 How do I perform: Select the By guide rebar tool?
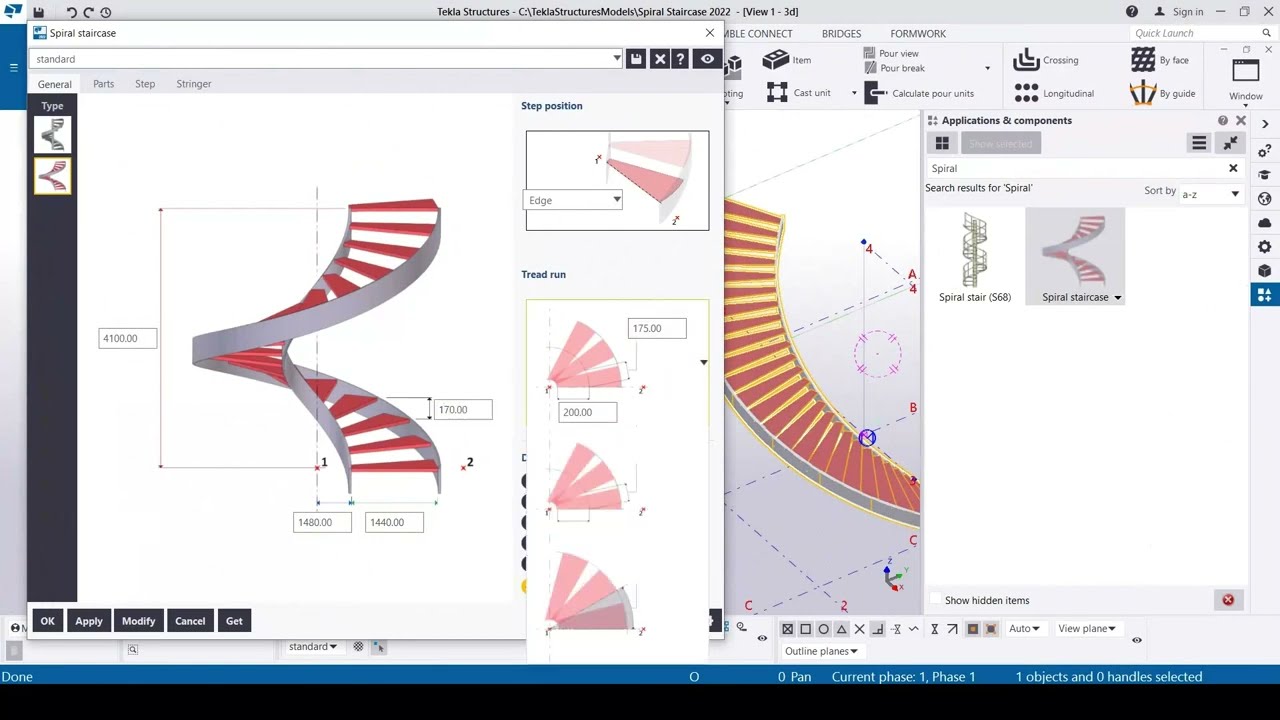[1163, 93]
